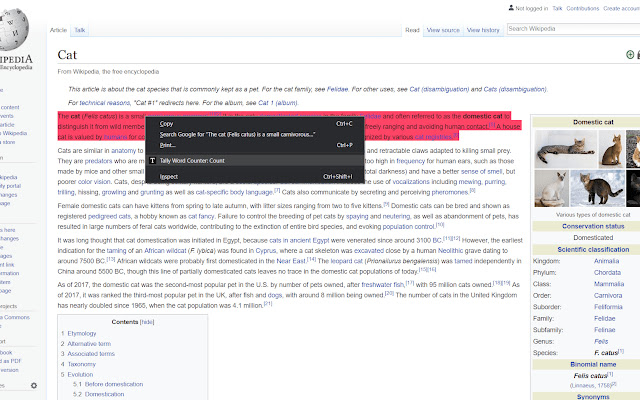
Task: Follow the cats in ancient Egypt link
Action: pos(299,240)
